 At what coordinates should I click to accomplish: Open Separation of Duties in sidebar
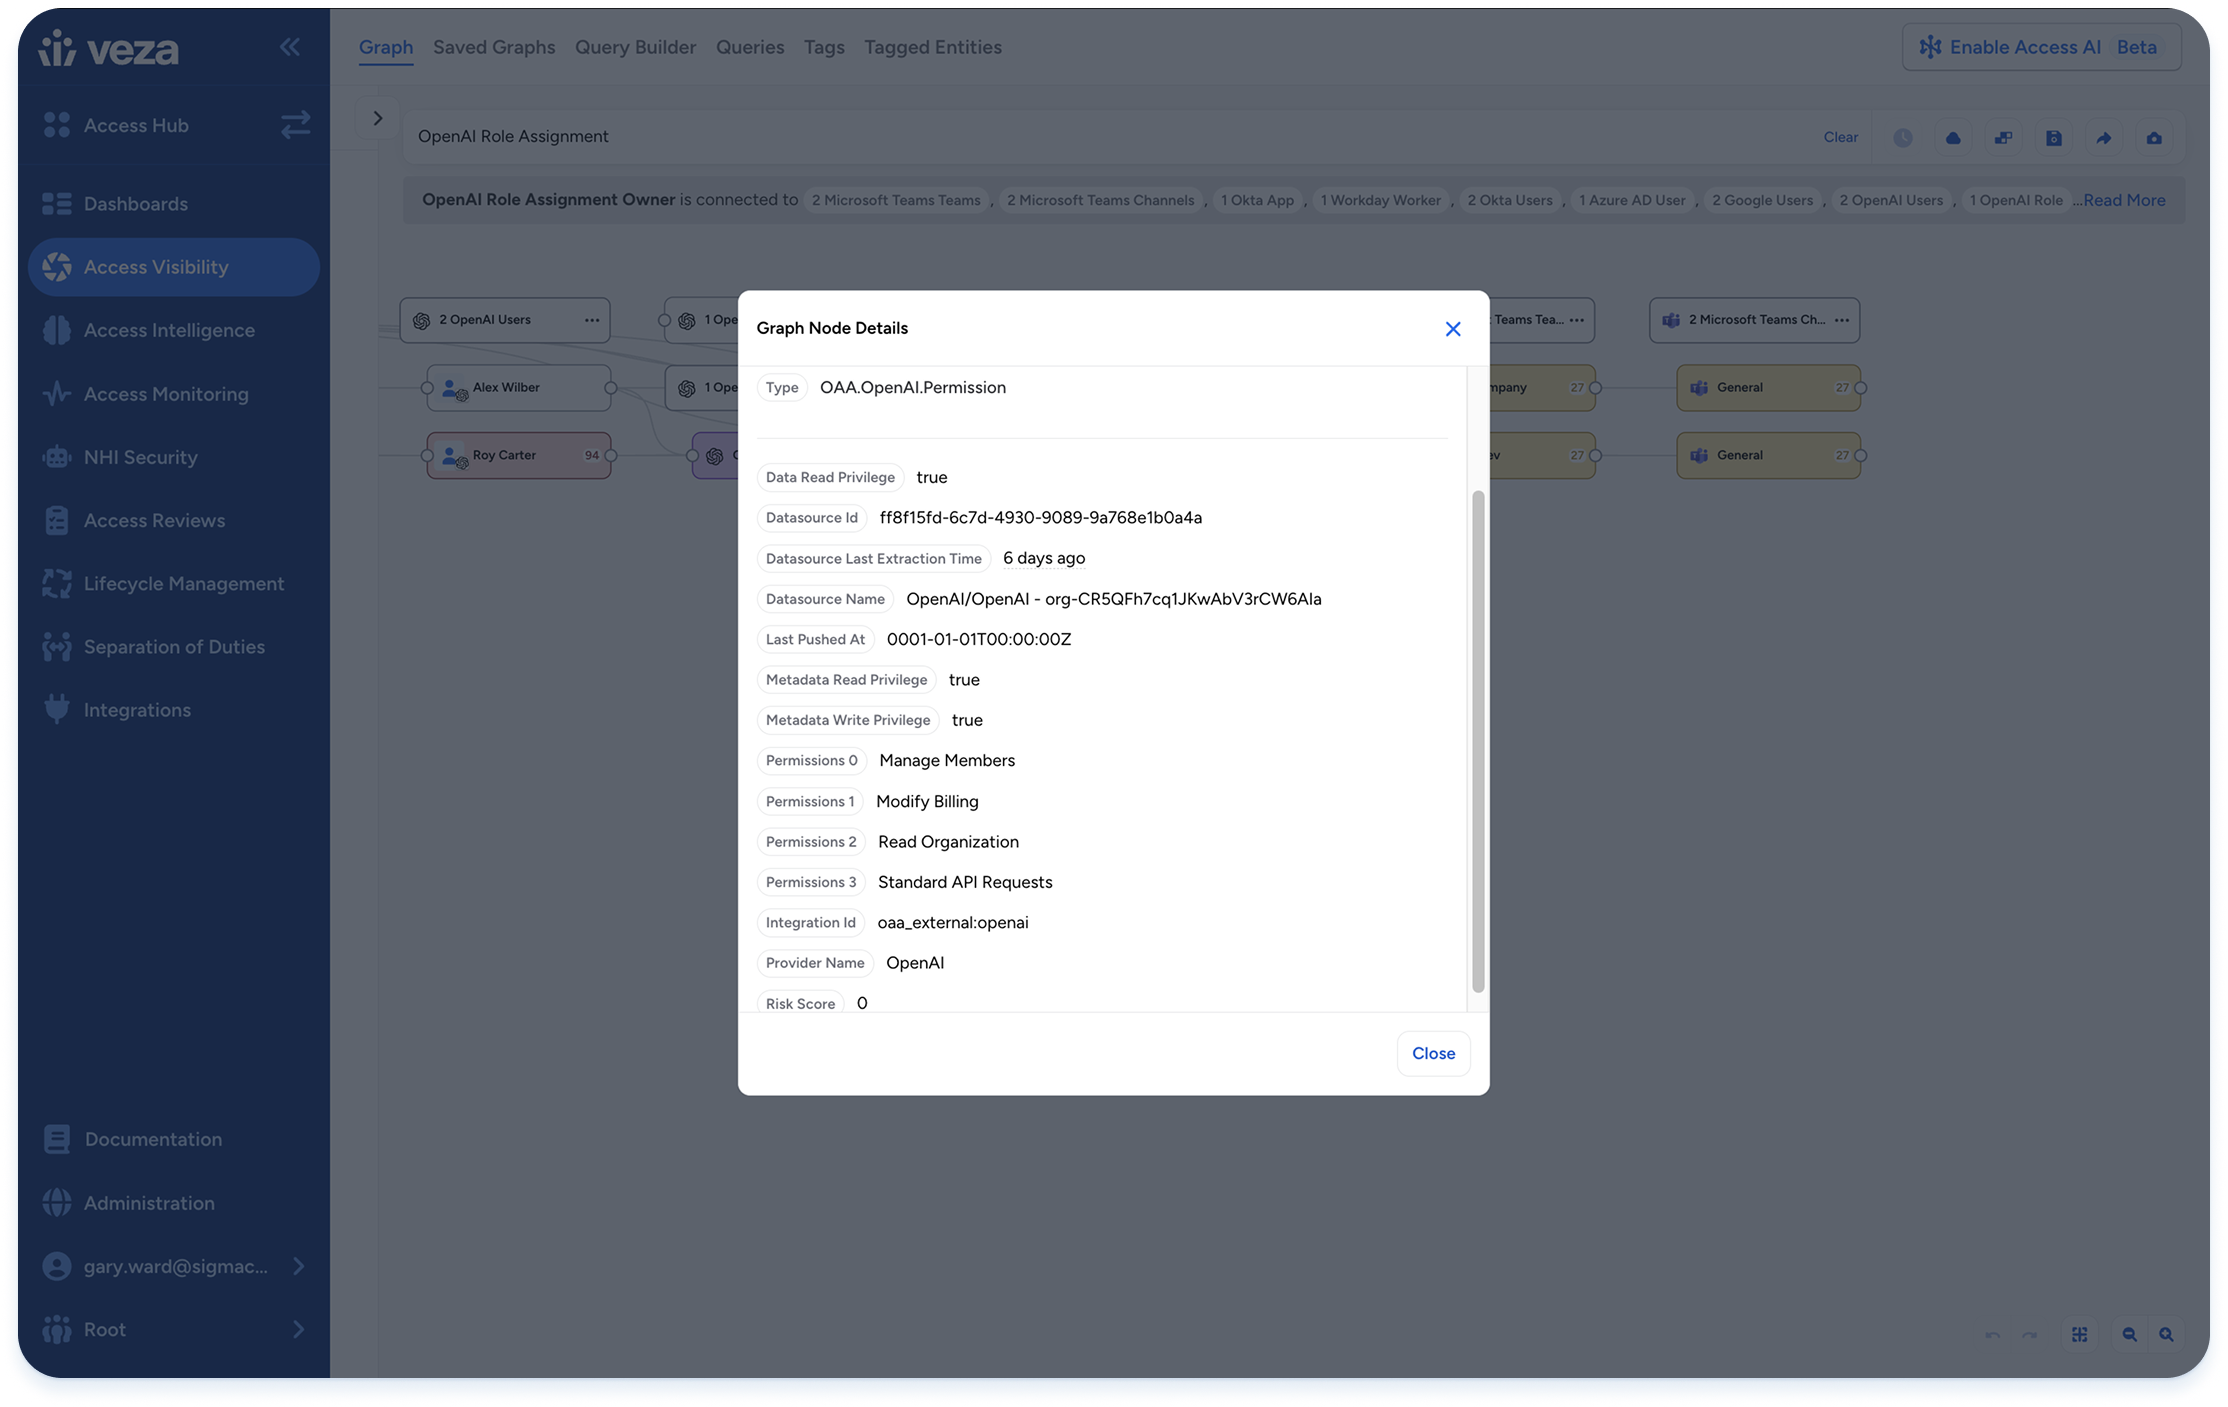click(174, 647)
